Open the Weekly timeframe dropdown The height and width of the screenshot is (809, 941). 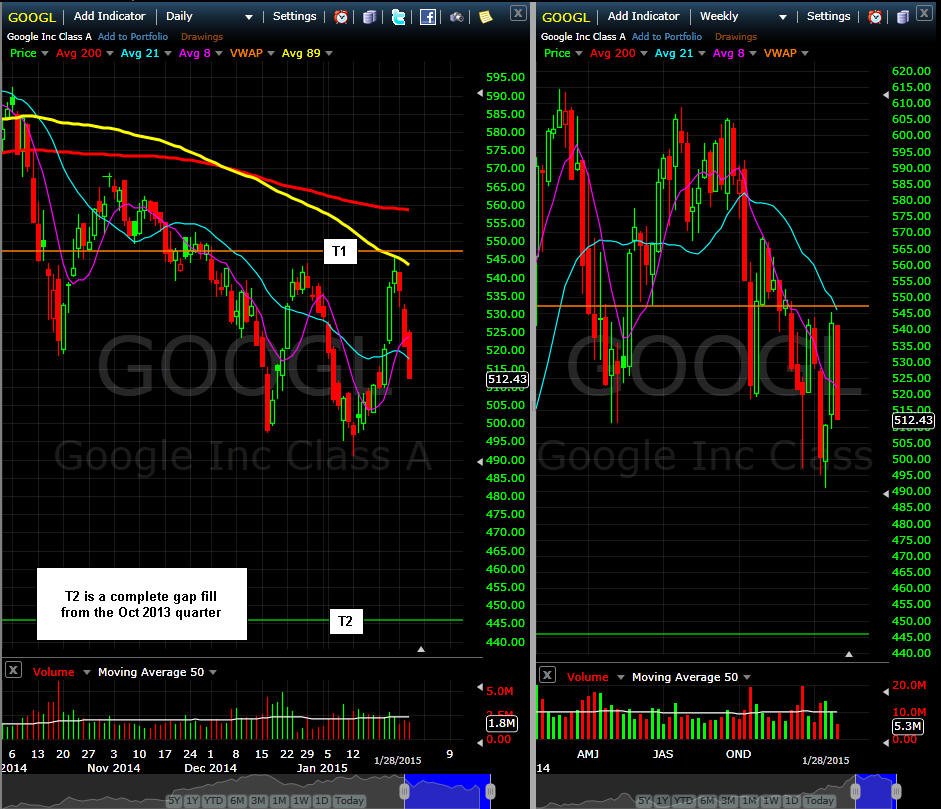point(783,17)
